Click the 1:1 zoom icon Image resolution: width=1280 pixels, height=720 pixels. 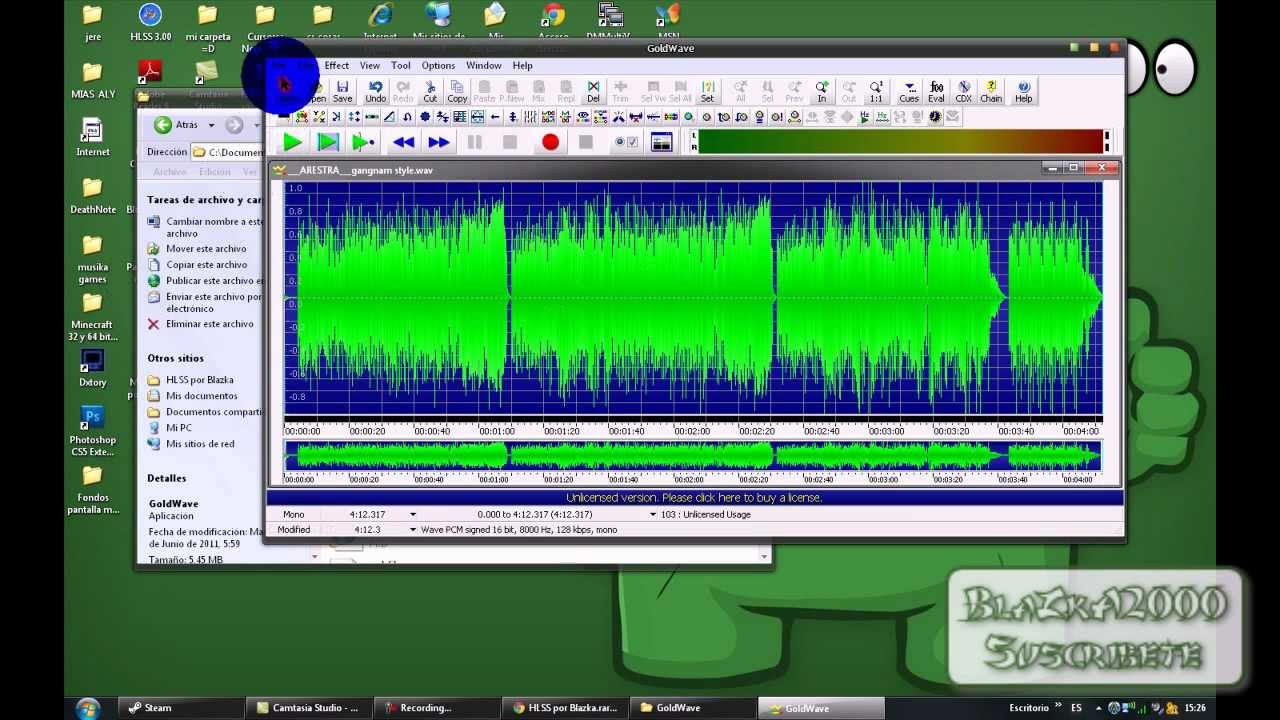pos(876,92)
